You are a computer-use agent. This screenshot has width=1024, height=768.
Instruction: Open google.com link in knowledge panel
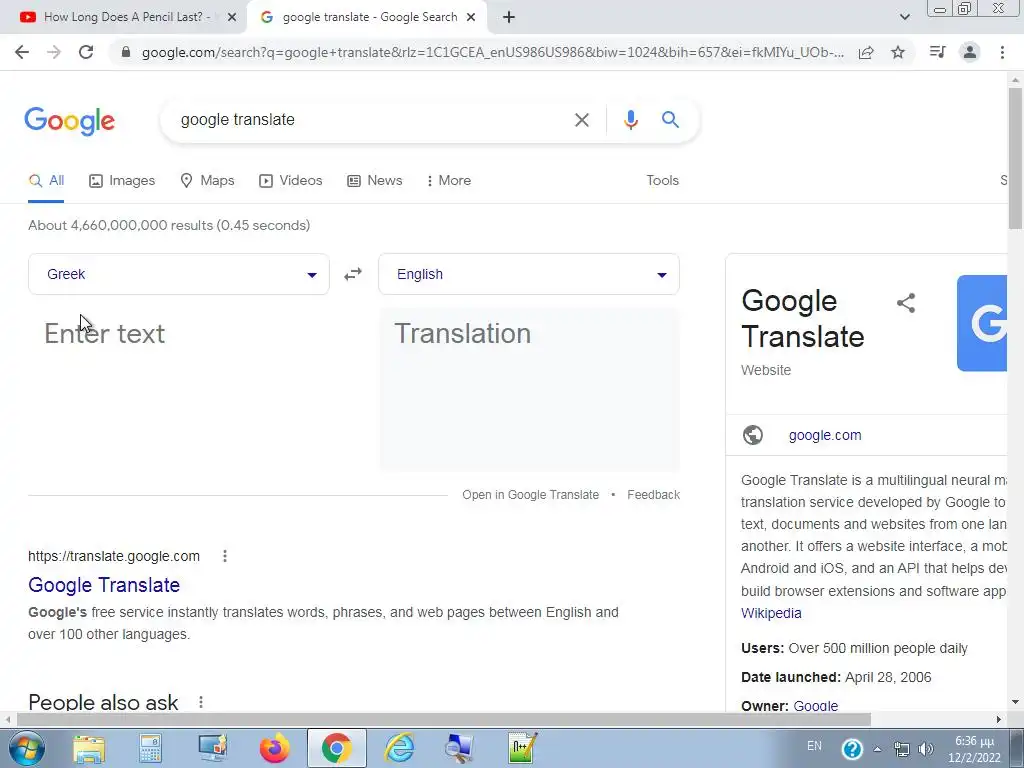[825, 435]
